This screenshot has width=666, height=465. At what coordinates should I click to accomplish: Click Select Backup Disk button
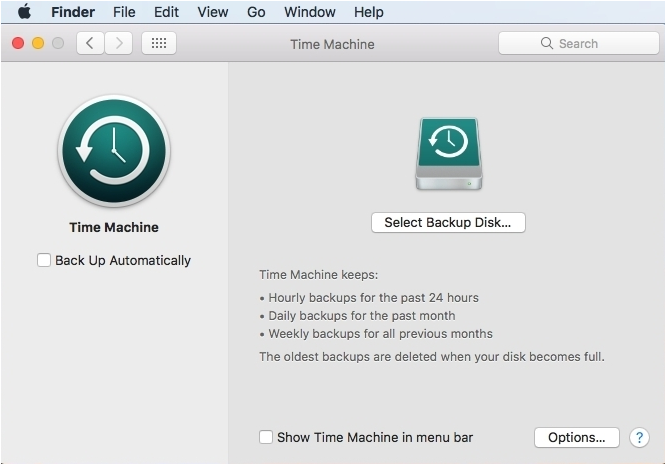(x=448, y=223)
